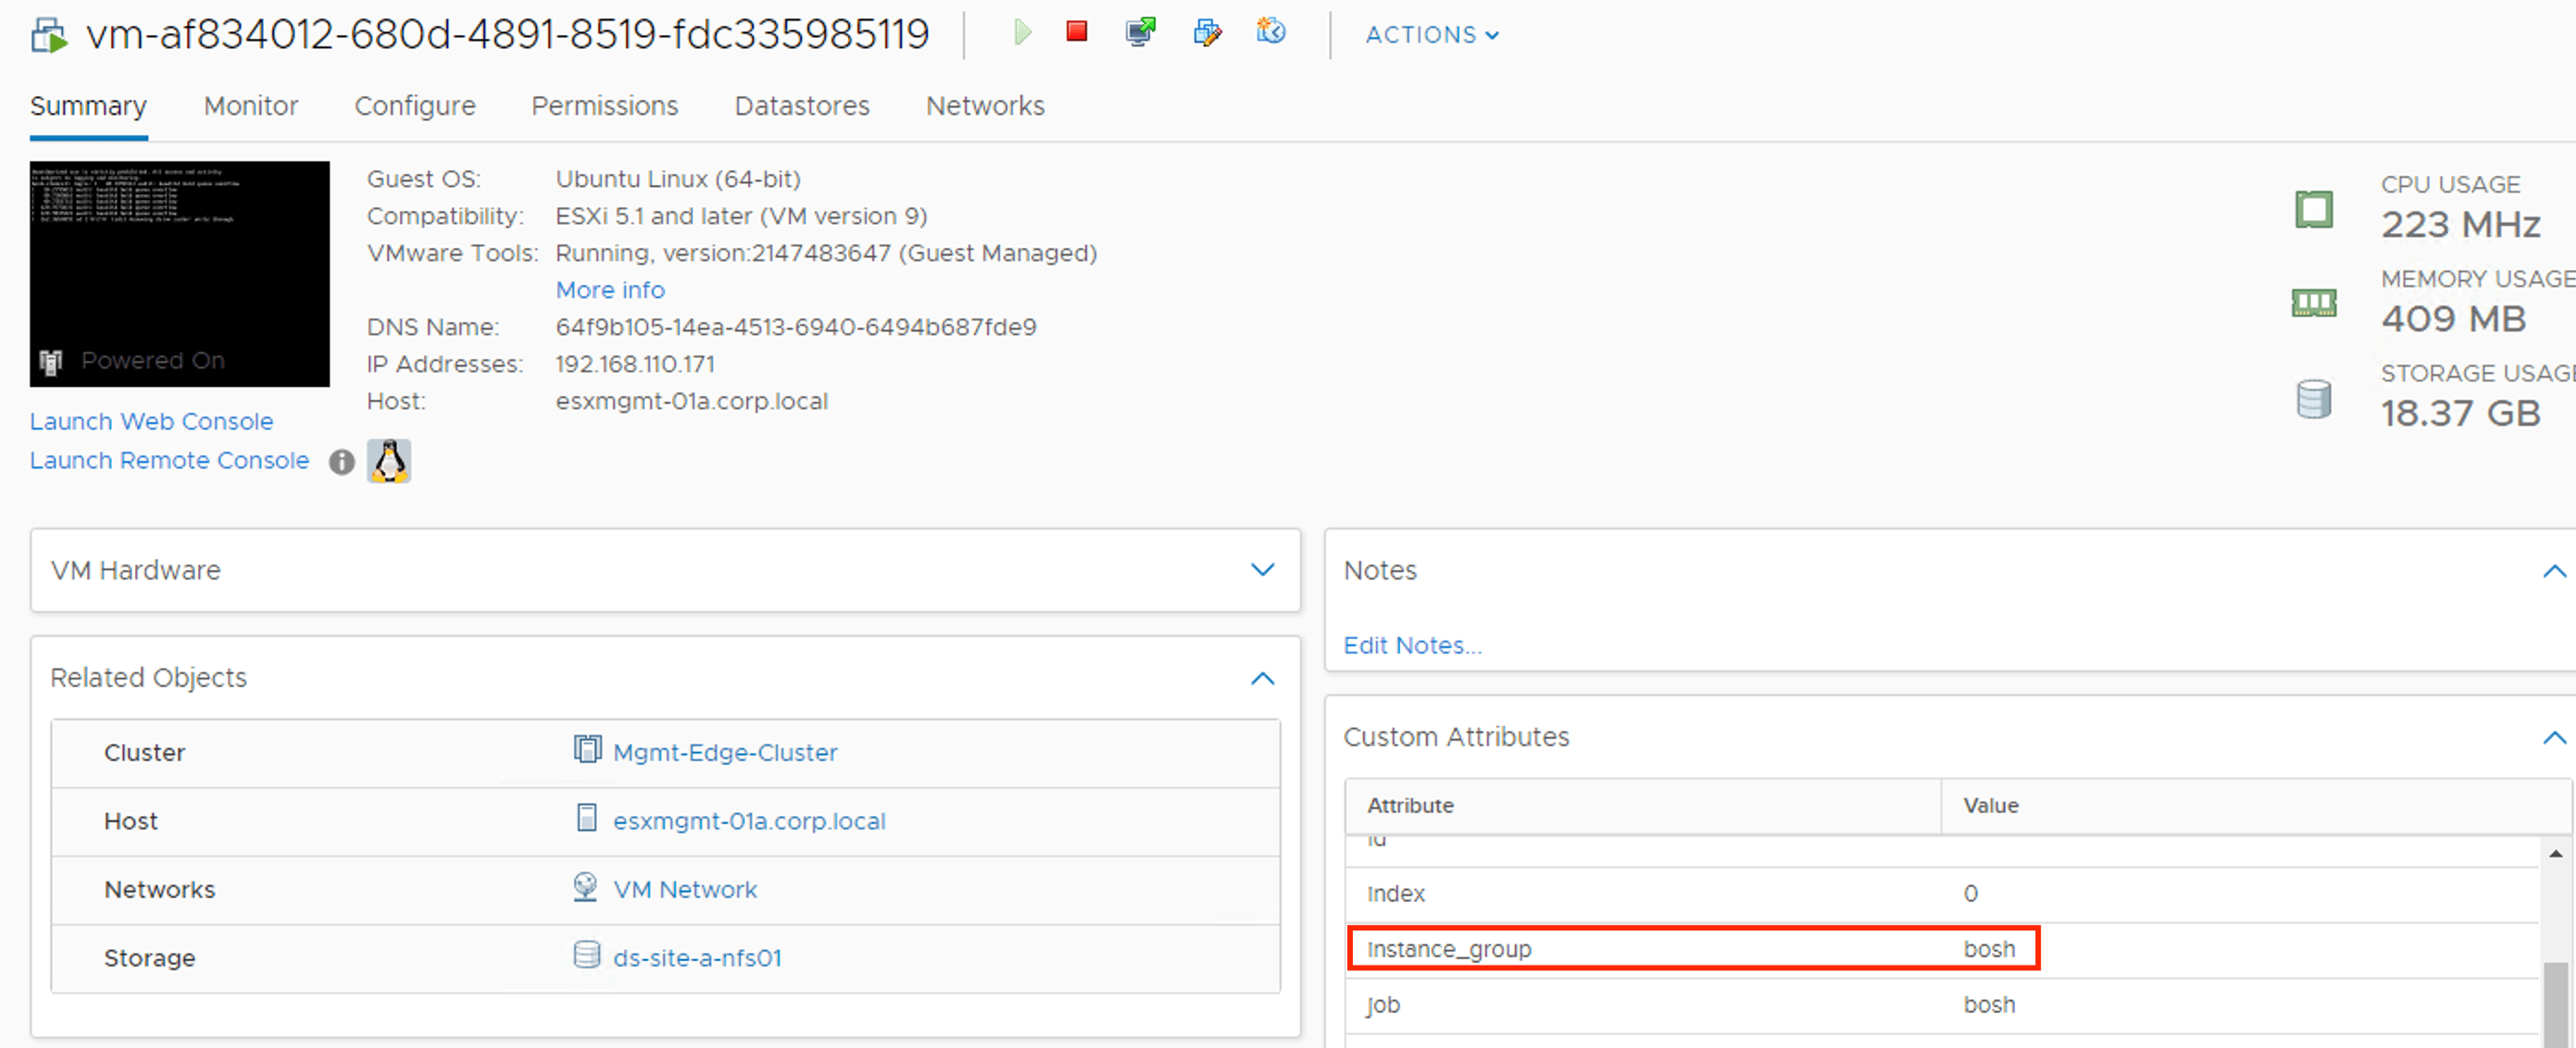Click the VM console preview thumbnail

pos(180,273)
